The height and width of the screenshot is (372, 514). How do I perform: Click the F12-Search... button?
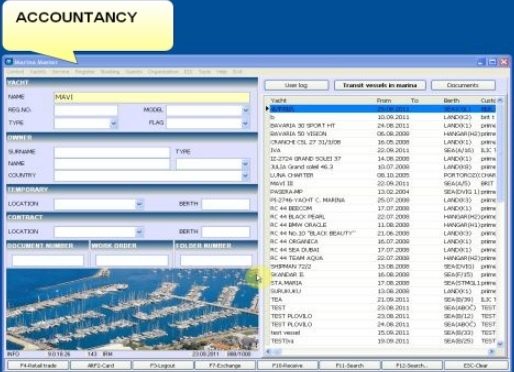412,365
